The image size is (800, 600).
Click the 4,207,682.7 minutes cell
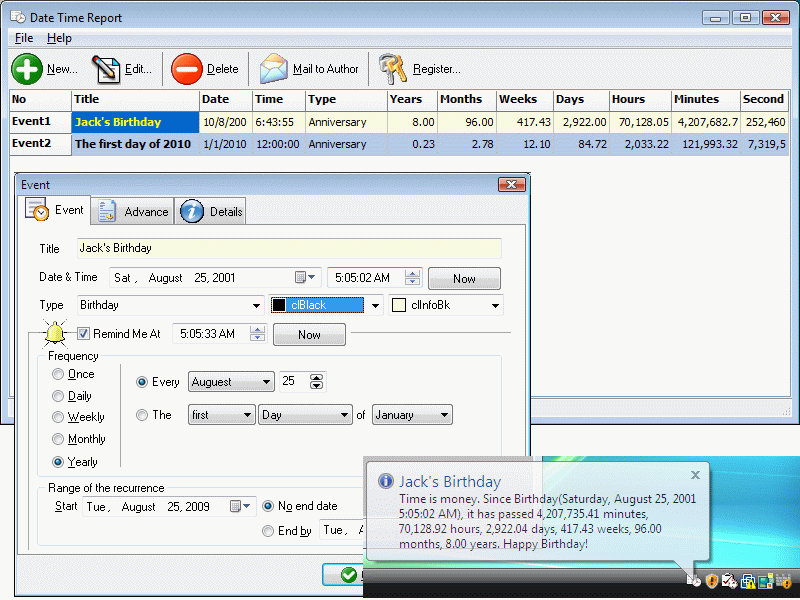[x=706, y=122]
